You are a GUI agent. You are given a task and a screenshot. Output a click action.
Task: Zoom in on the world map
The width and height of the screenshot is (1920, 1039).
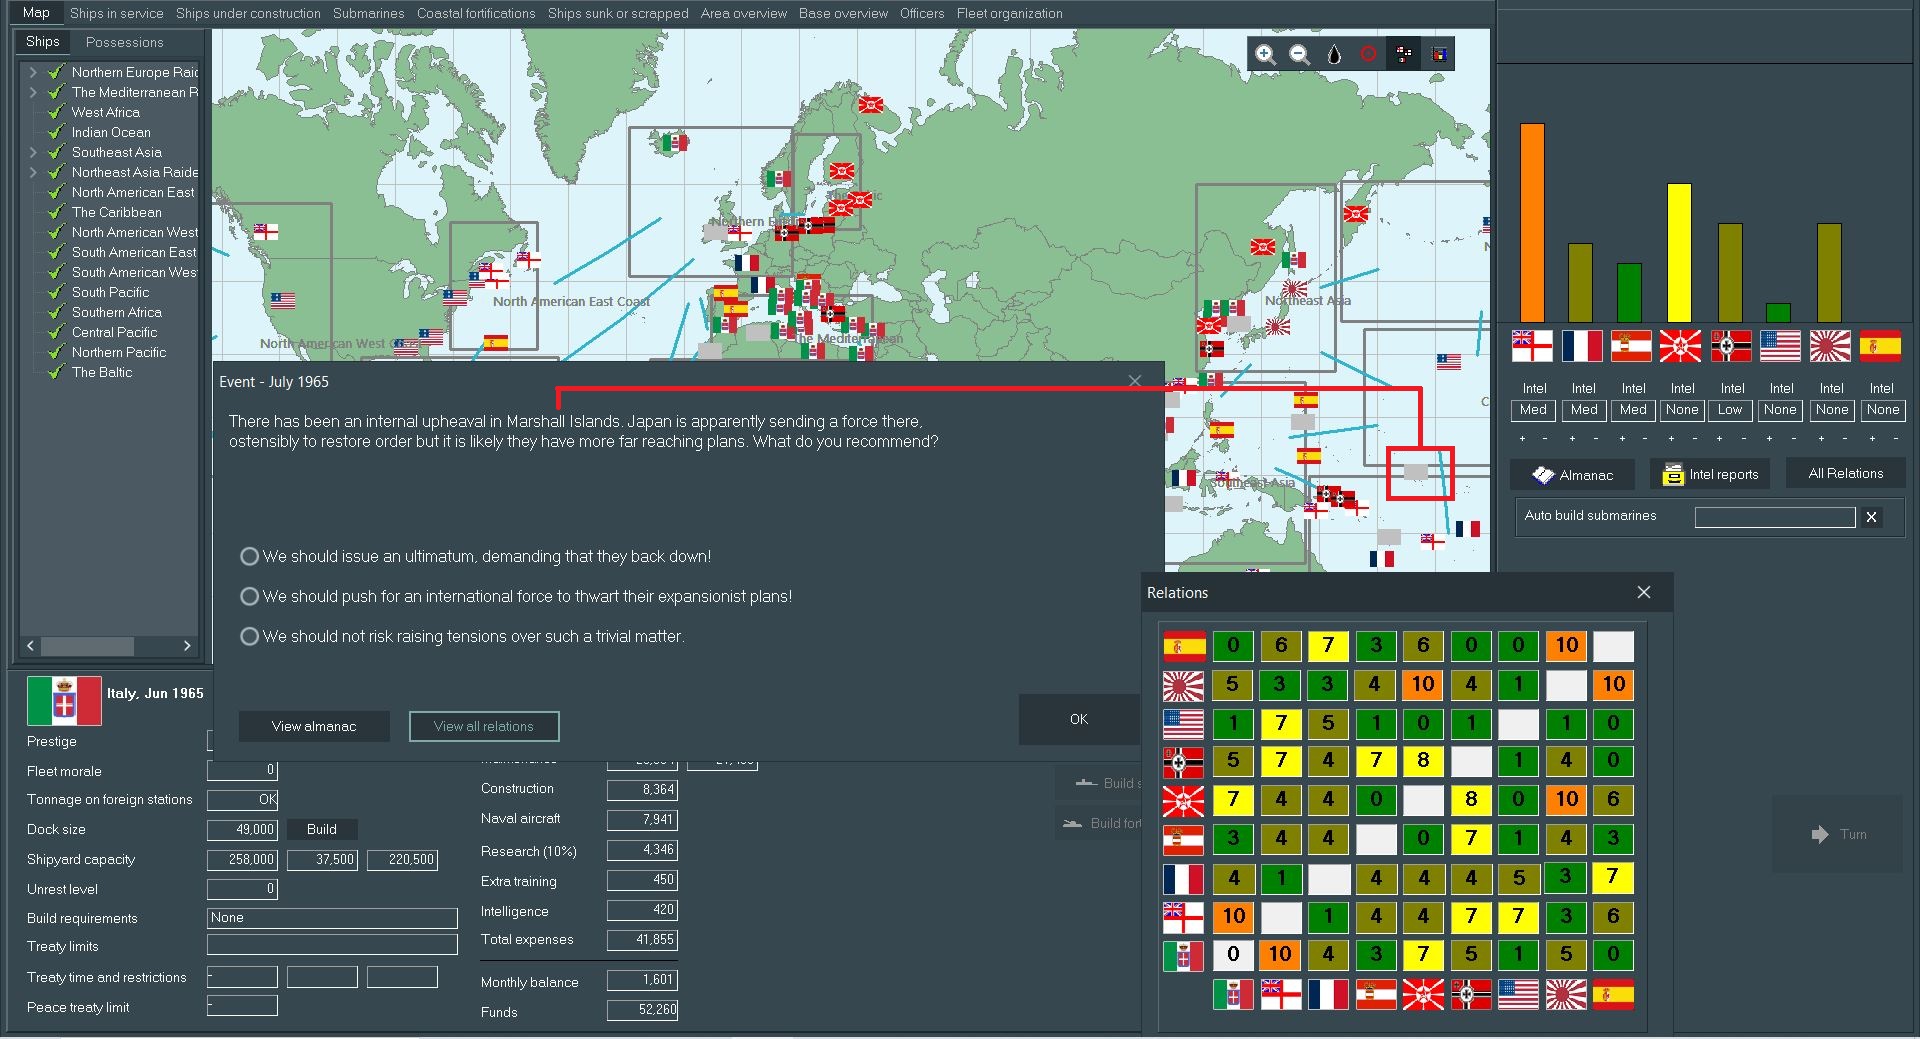point(1265,54)
